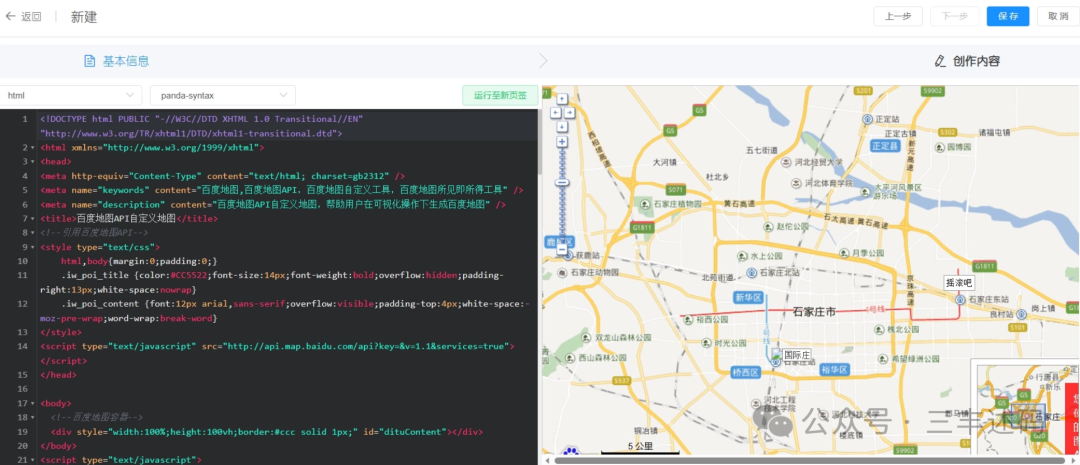The image size is (1080, 465).
Task: Click the 上一步 button
Action: (x=898, y=17)
